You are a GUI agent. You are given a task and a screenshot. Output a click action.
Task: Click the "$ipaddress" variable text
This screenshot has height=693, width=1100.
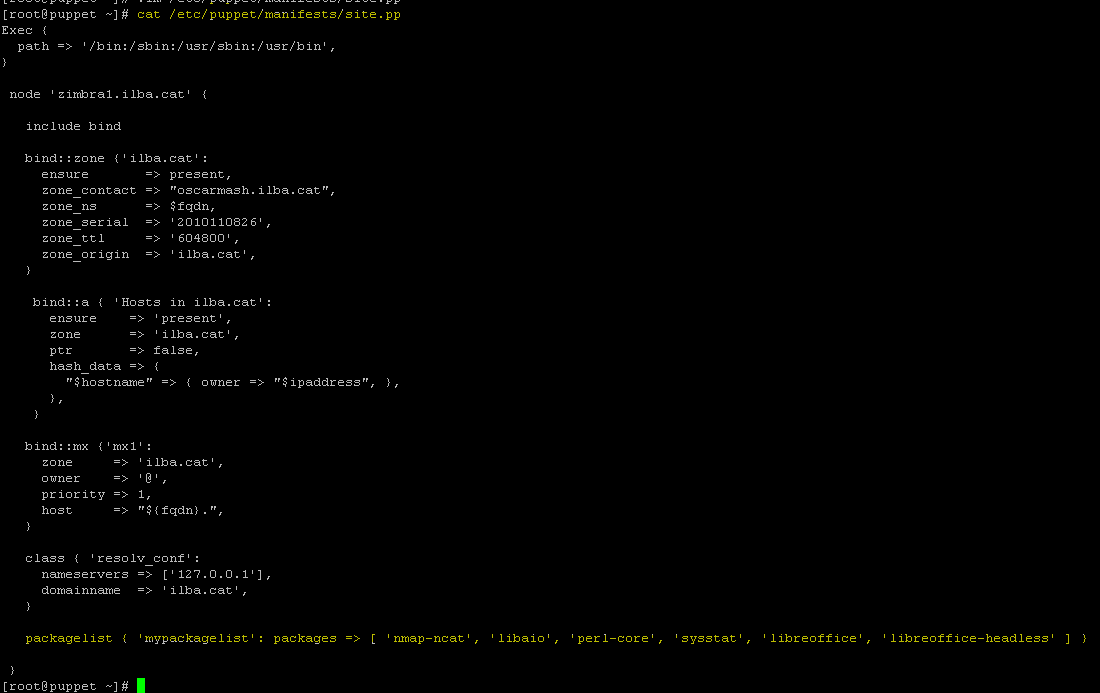tap(321, 382)
